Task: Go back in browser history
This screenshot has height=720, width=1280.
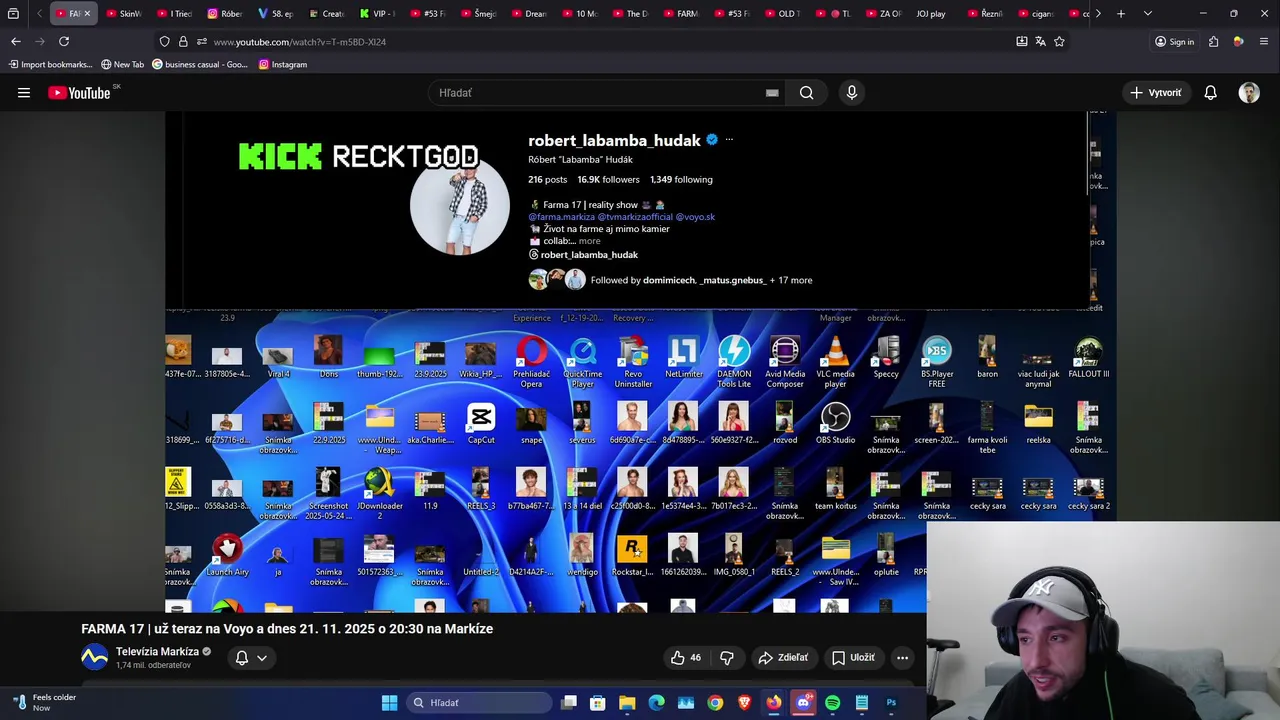Action: coord(16,41)
